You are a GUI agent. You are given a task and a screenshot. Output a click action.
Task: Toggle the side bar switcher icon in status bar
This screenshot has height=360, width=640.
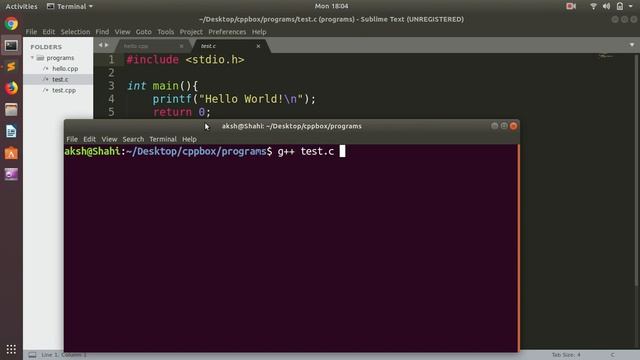pos(32,355)
